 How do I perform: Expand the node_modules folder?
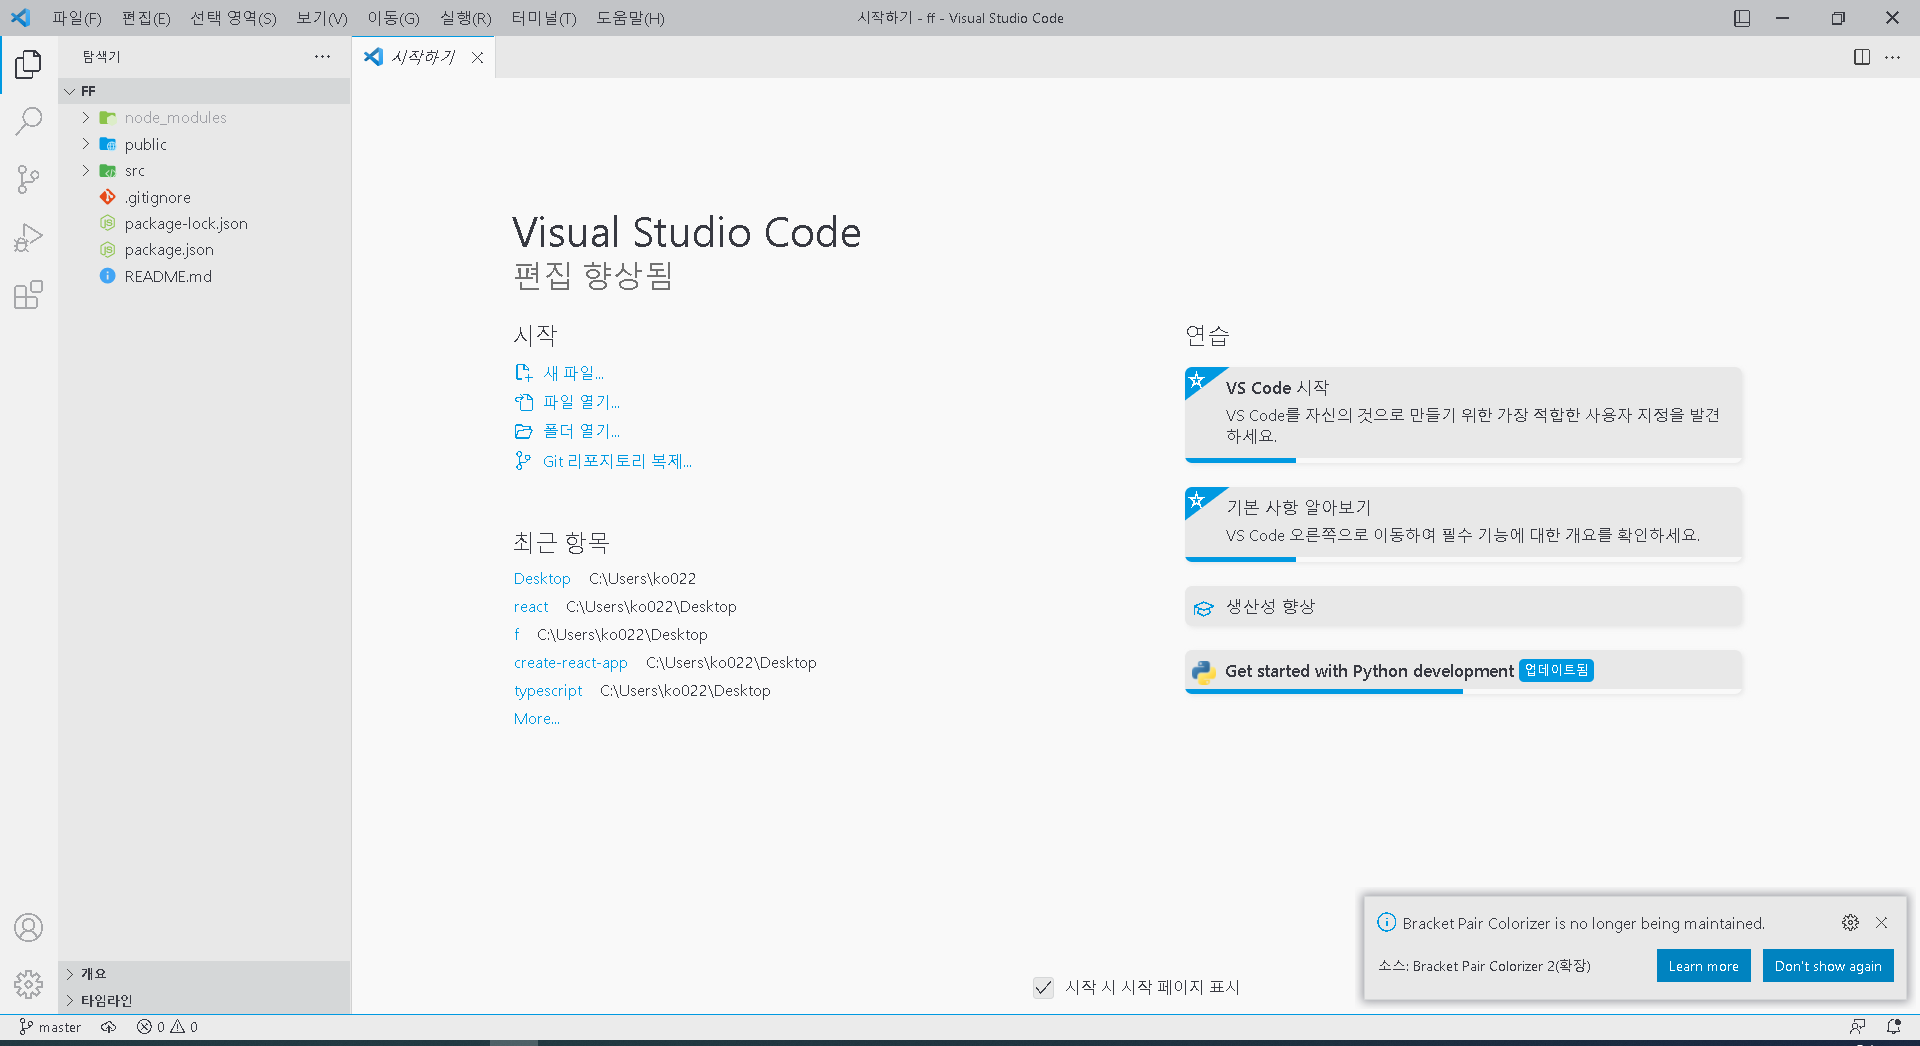click(x=204, y=118)
